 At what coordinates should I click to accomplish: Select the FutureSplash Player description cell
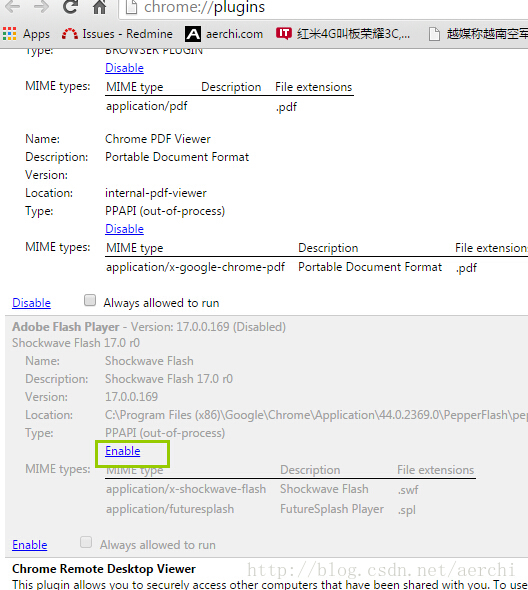332,509
